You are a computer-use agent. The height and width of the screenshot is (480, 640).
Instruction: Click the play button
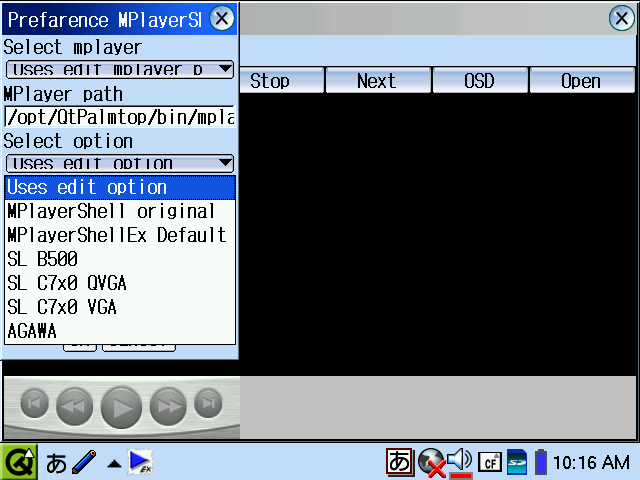[121, 408]
